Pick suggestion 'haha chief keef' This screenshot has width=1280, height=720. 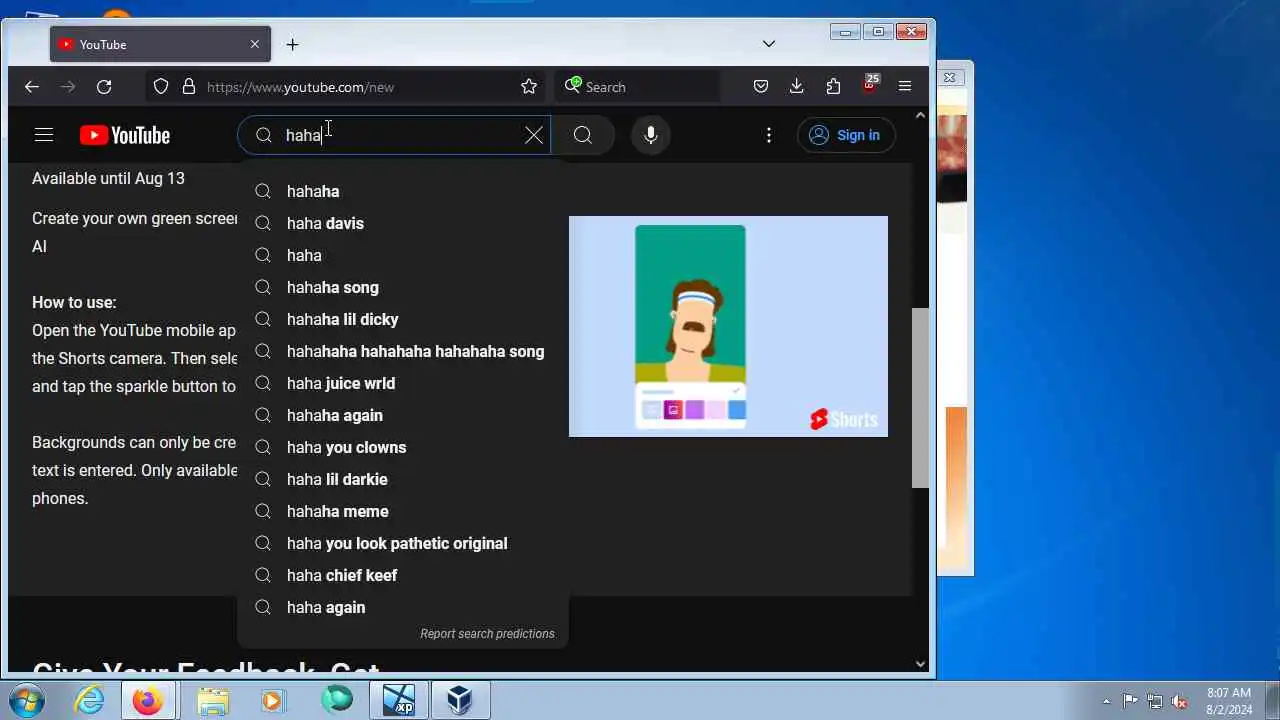point(403,575)
